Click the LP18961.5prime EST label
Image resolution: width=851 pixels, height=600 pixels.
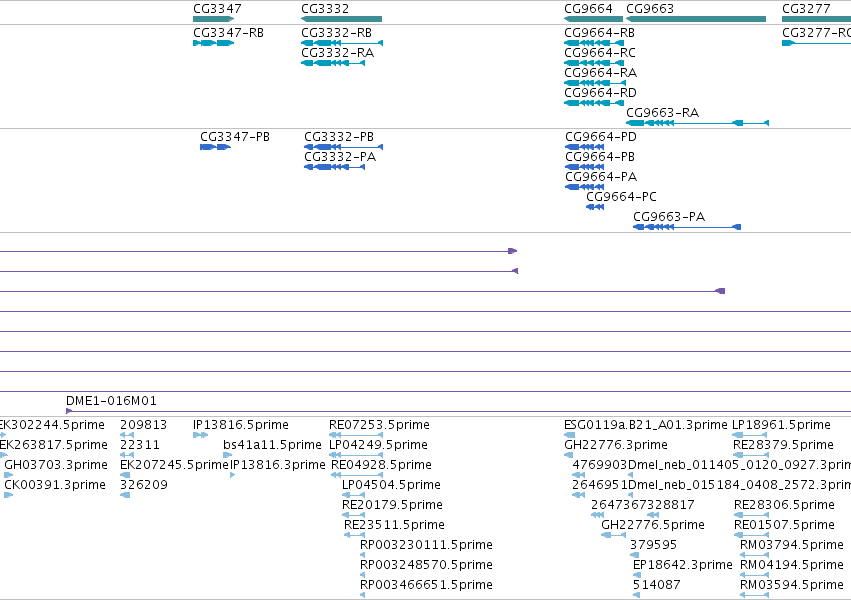pos(782,425)
